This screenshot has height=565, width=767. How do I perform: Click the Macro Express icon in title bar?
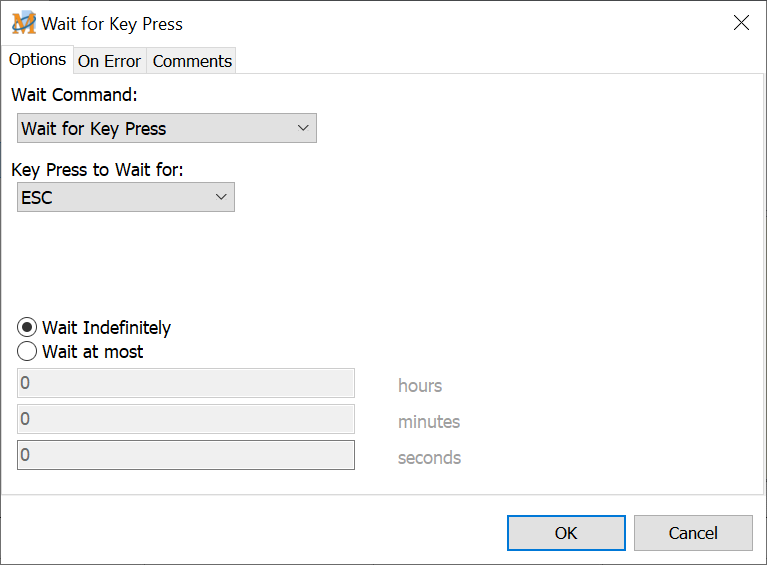pyautogui.click(x=23, y=23)
